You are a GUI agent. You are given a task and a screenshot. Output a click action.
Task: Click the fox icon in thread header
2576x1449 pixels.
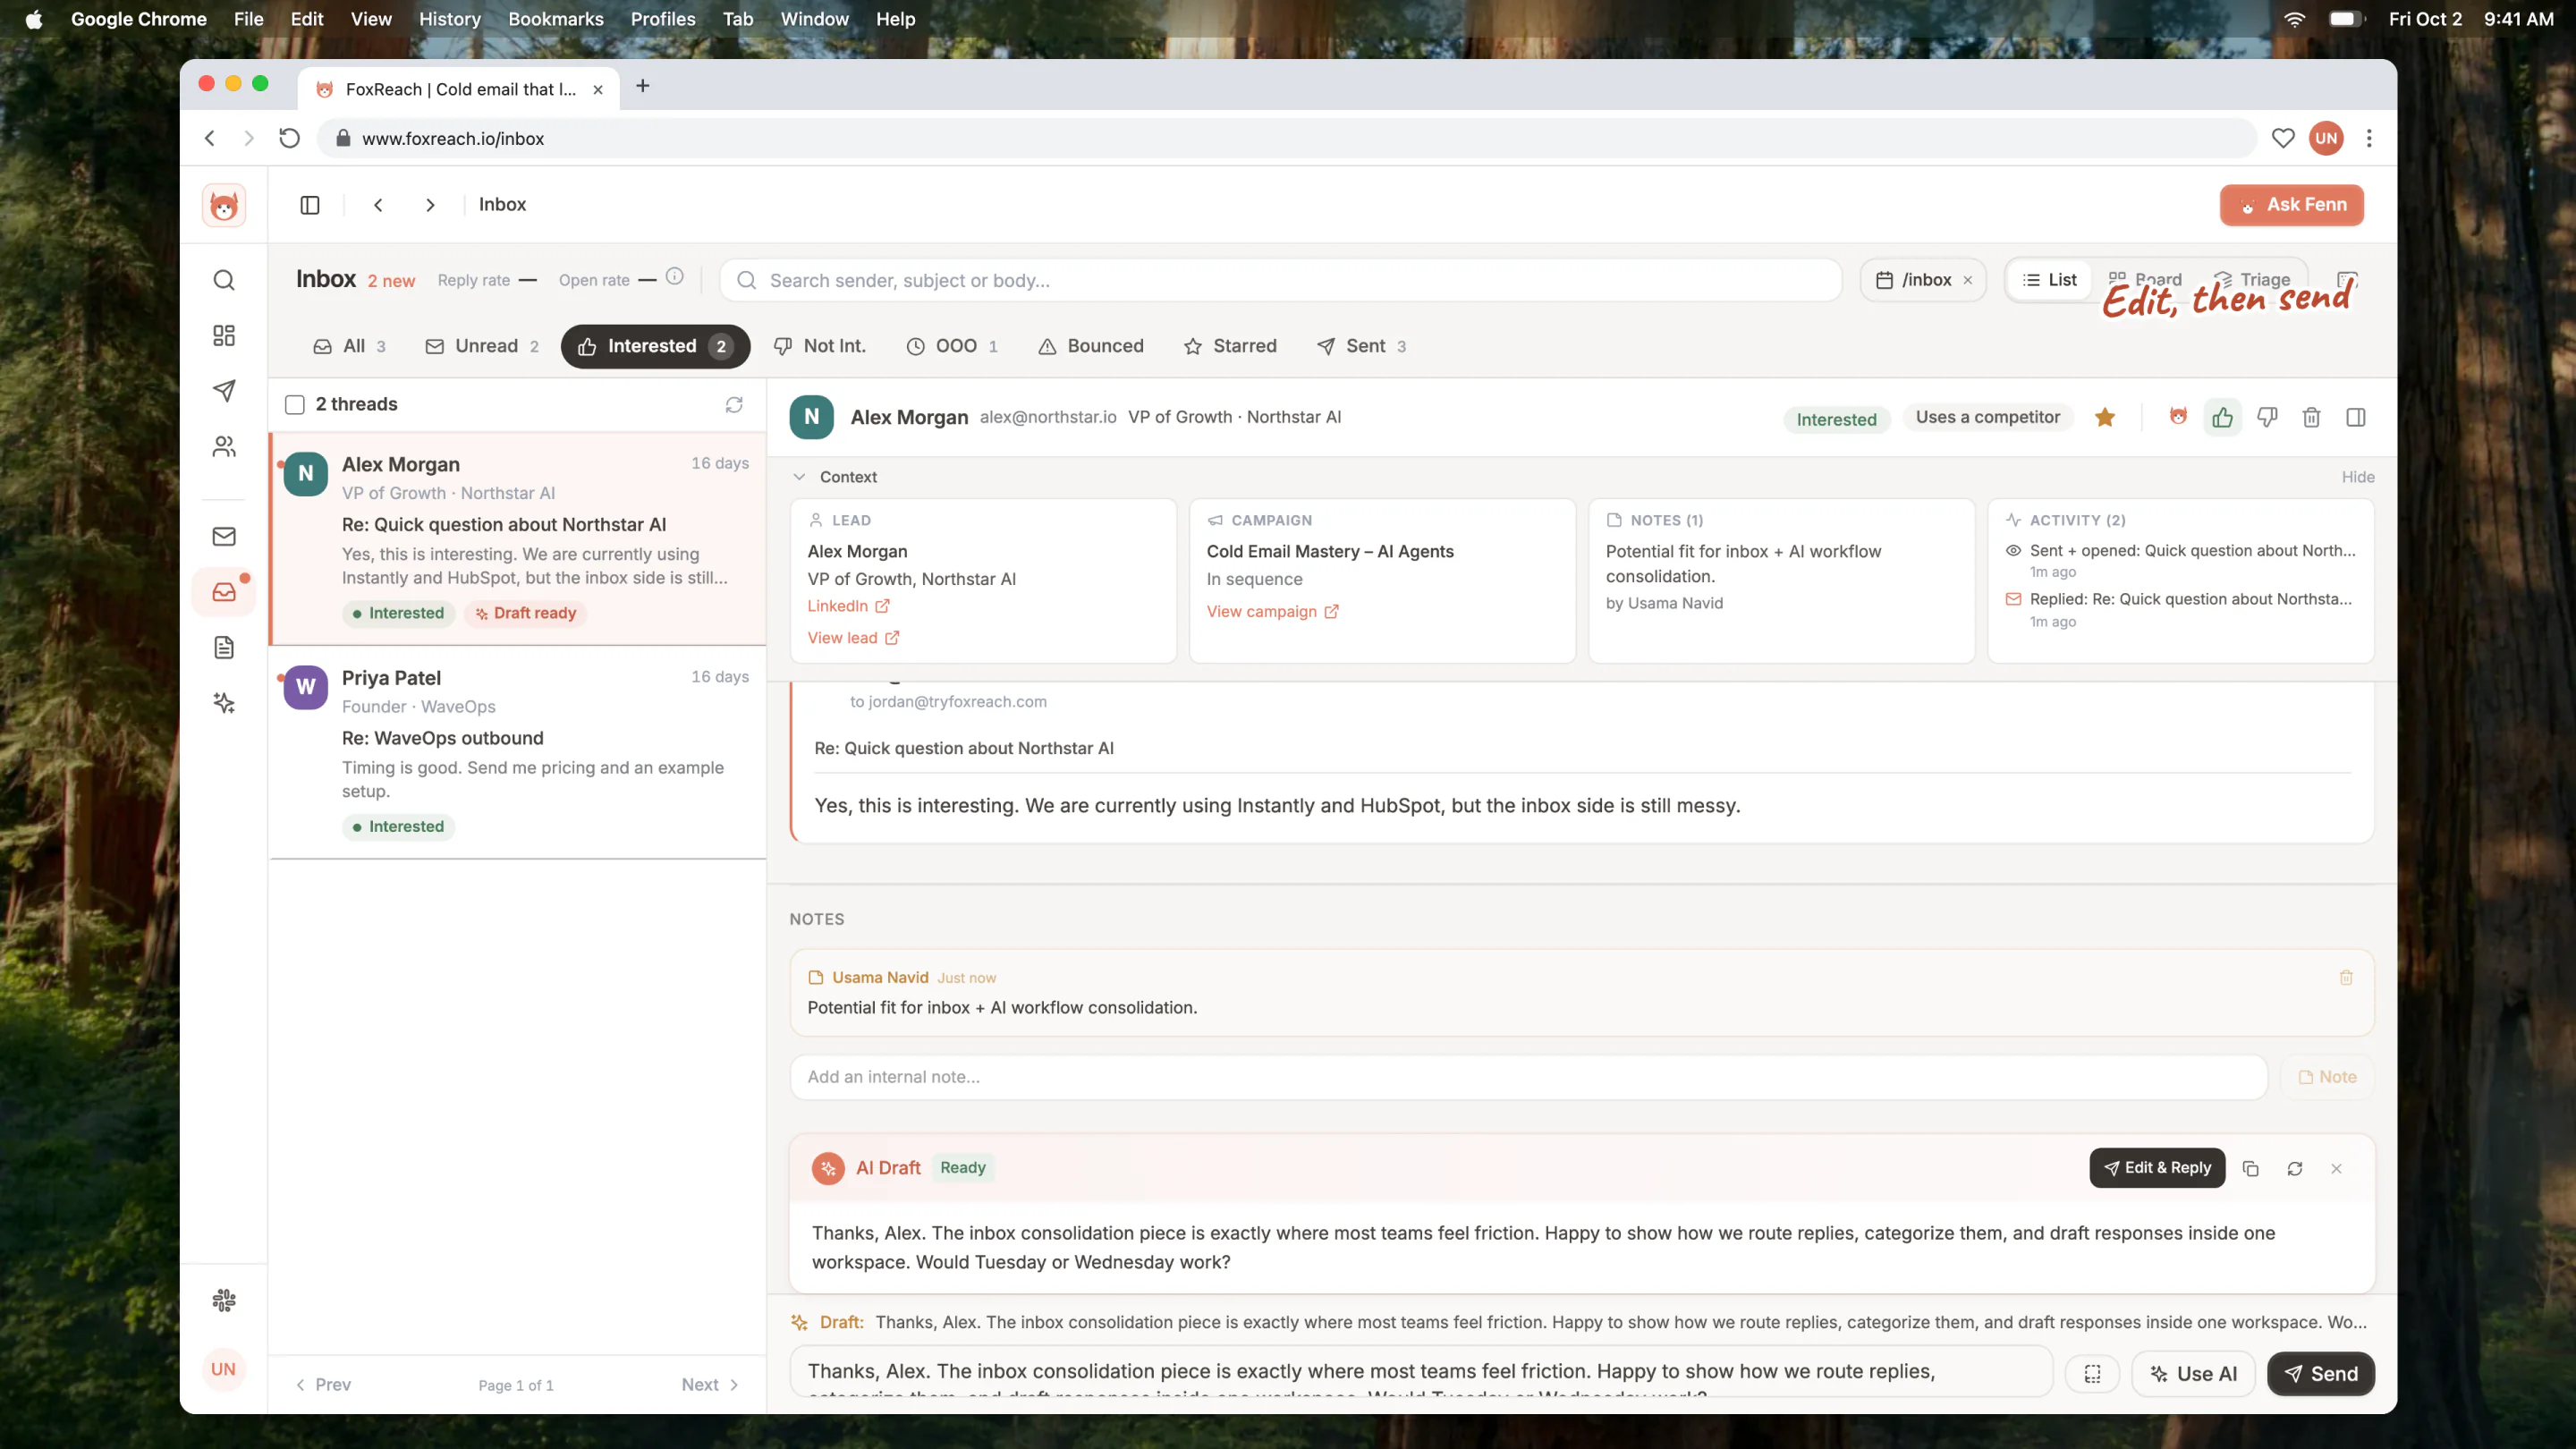click(2178, 417)
